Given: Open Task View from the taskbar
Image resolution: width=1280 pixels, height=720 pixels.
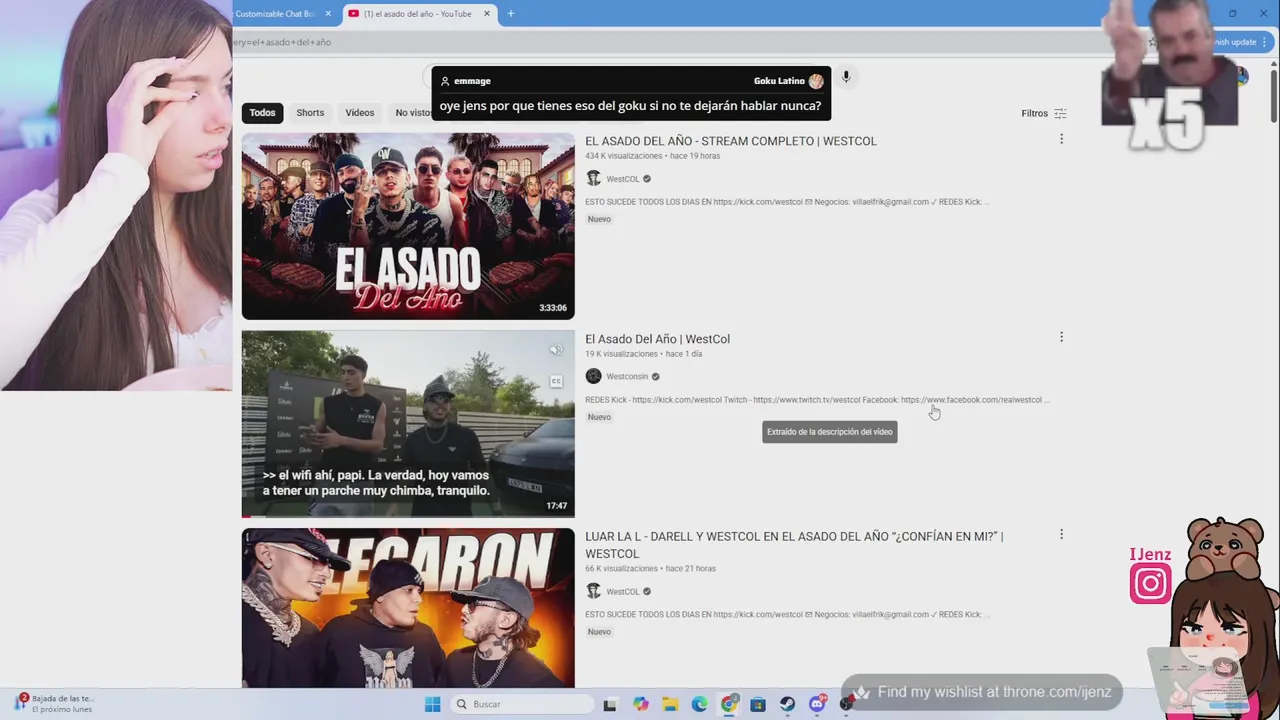Looking at the screenshot, I should point(610,704).
